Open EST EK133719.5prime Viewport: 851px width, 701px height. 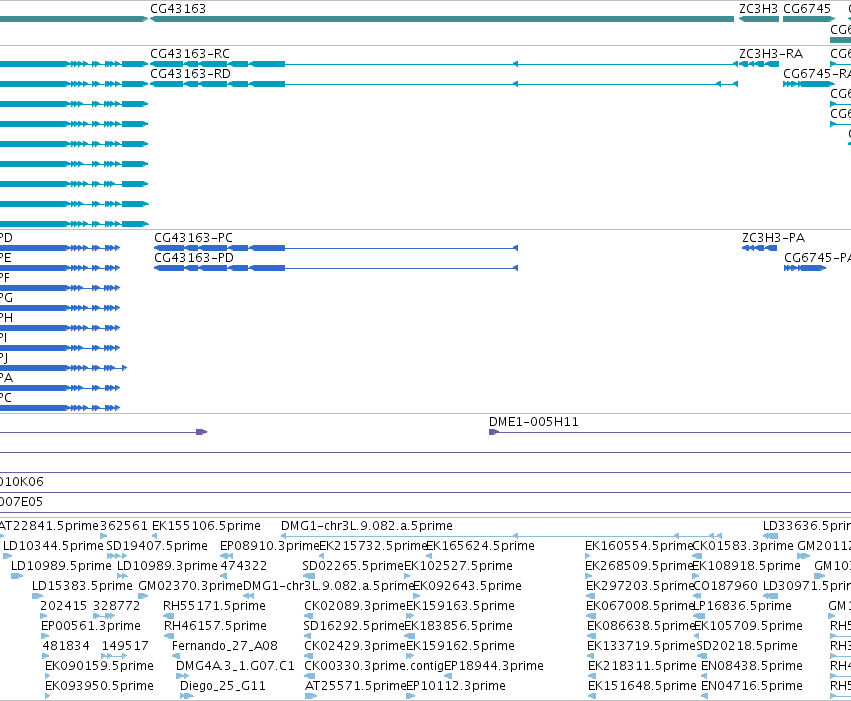point(642,646)
